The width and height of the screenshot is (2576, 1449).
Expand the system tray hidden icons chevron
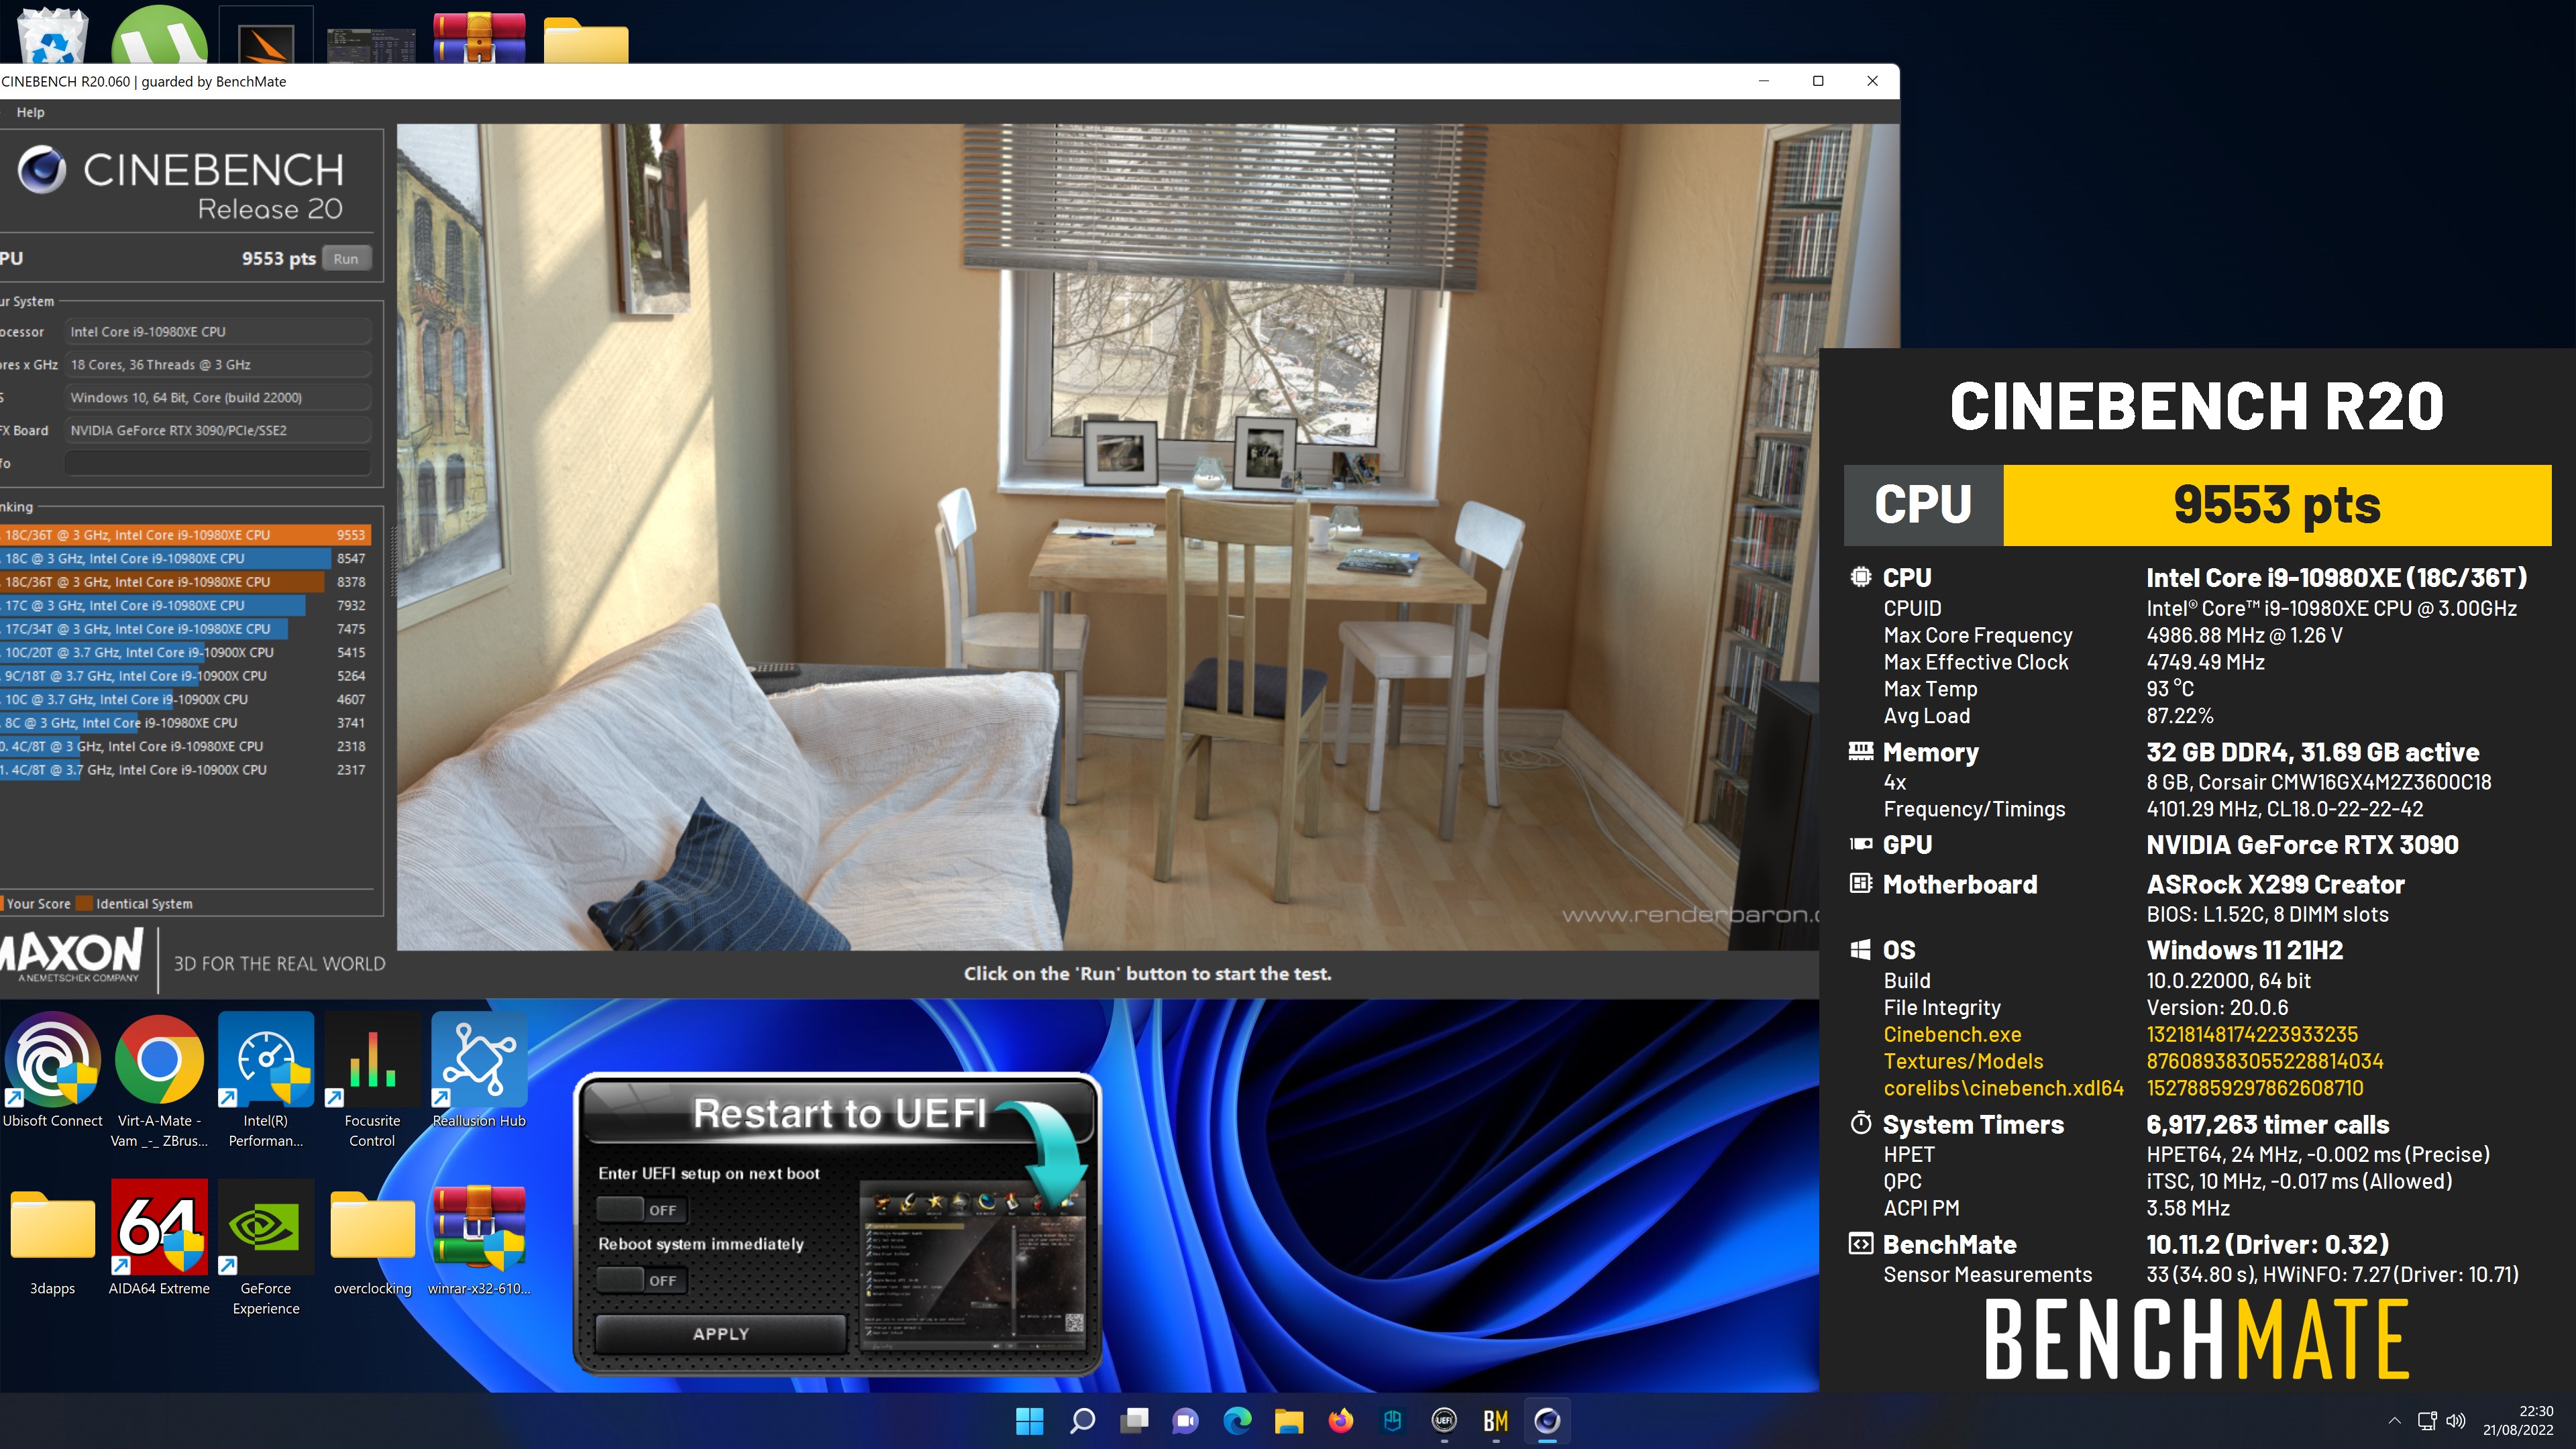(2394, 1420)
